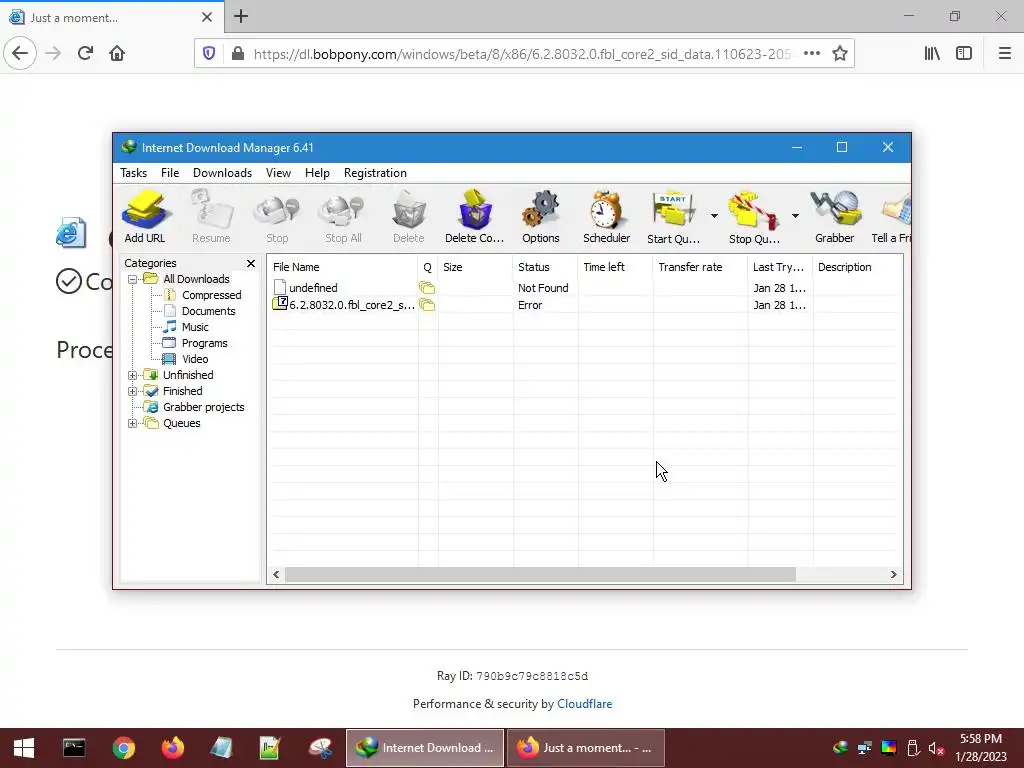Viewport: 1024px width, 768px height.
Task: Select the 'undefined' download row
Action: [x=584, y=288]
